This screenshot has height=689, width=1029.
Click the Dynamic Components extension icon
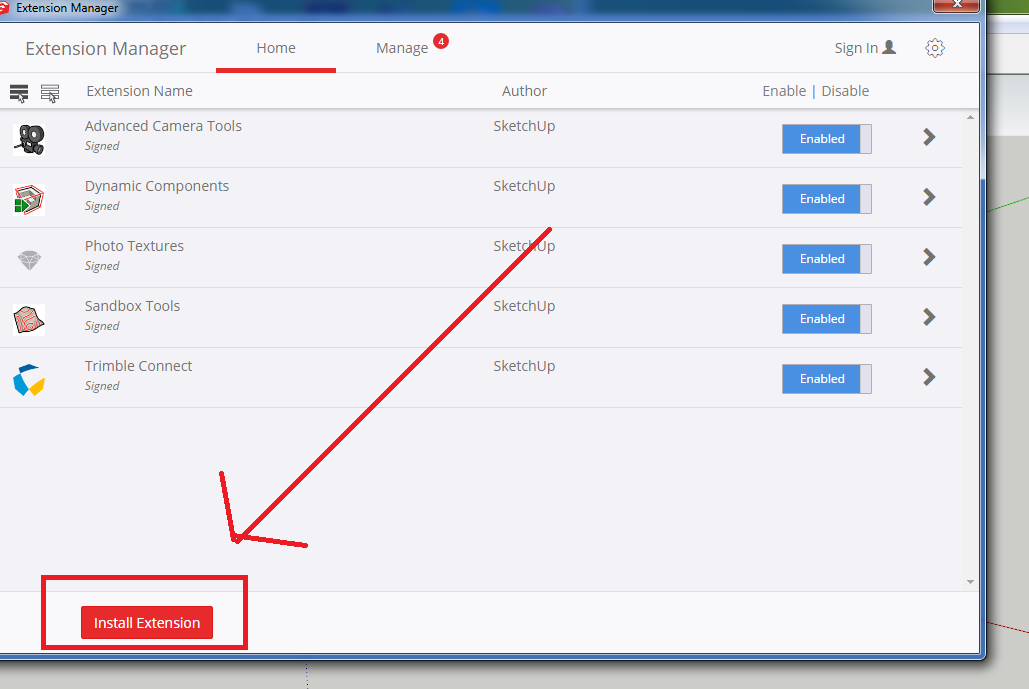[28, 198]
